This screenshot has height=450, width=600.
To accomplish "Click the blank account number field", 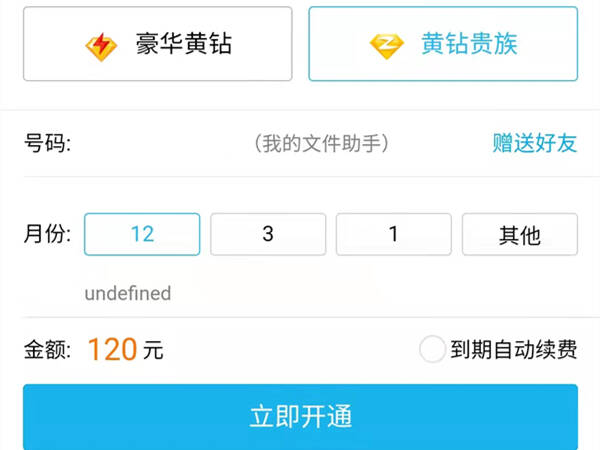I will 163,143.
